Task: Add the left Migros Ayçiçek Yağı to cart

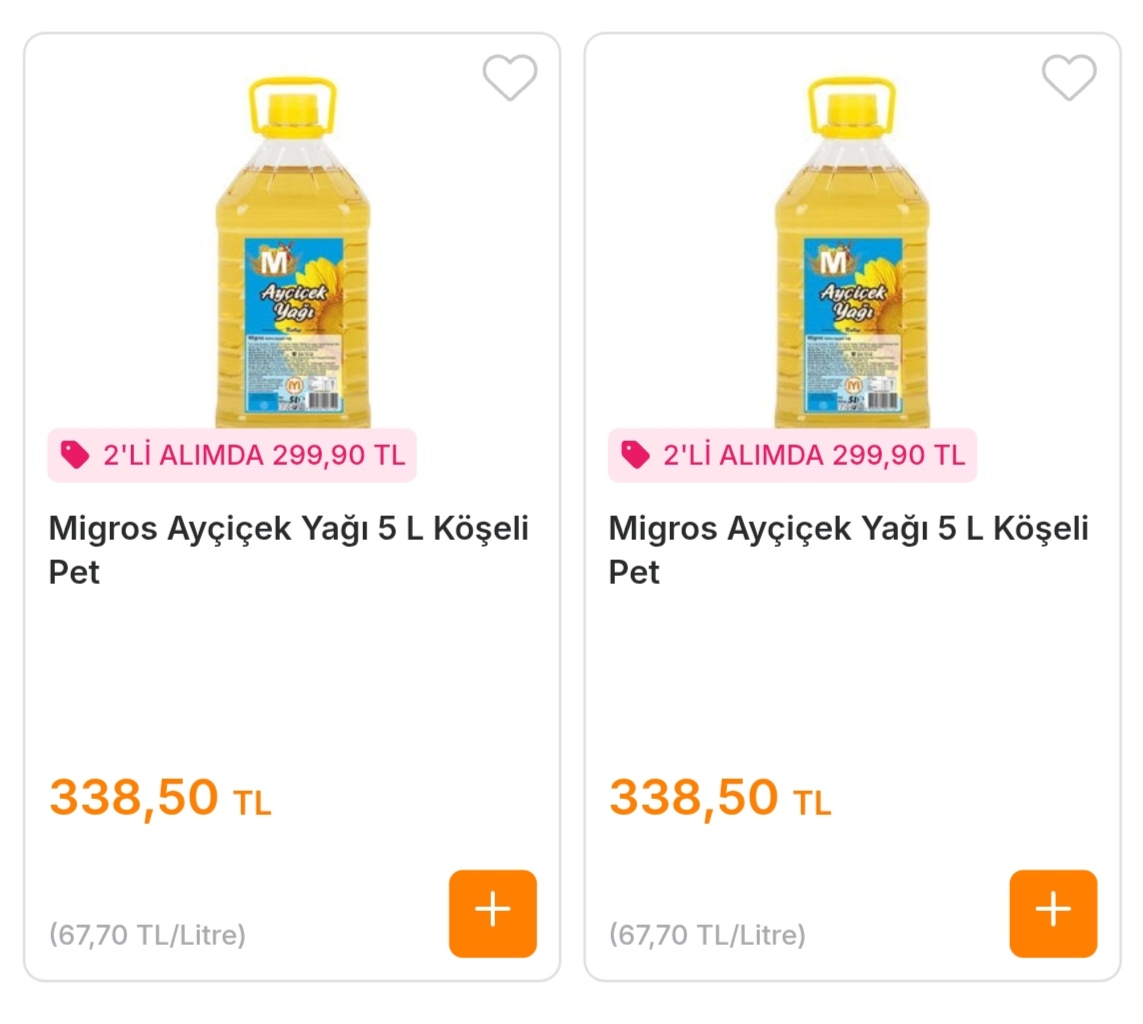Action: tap(492, 913)
